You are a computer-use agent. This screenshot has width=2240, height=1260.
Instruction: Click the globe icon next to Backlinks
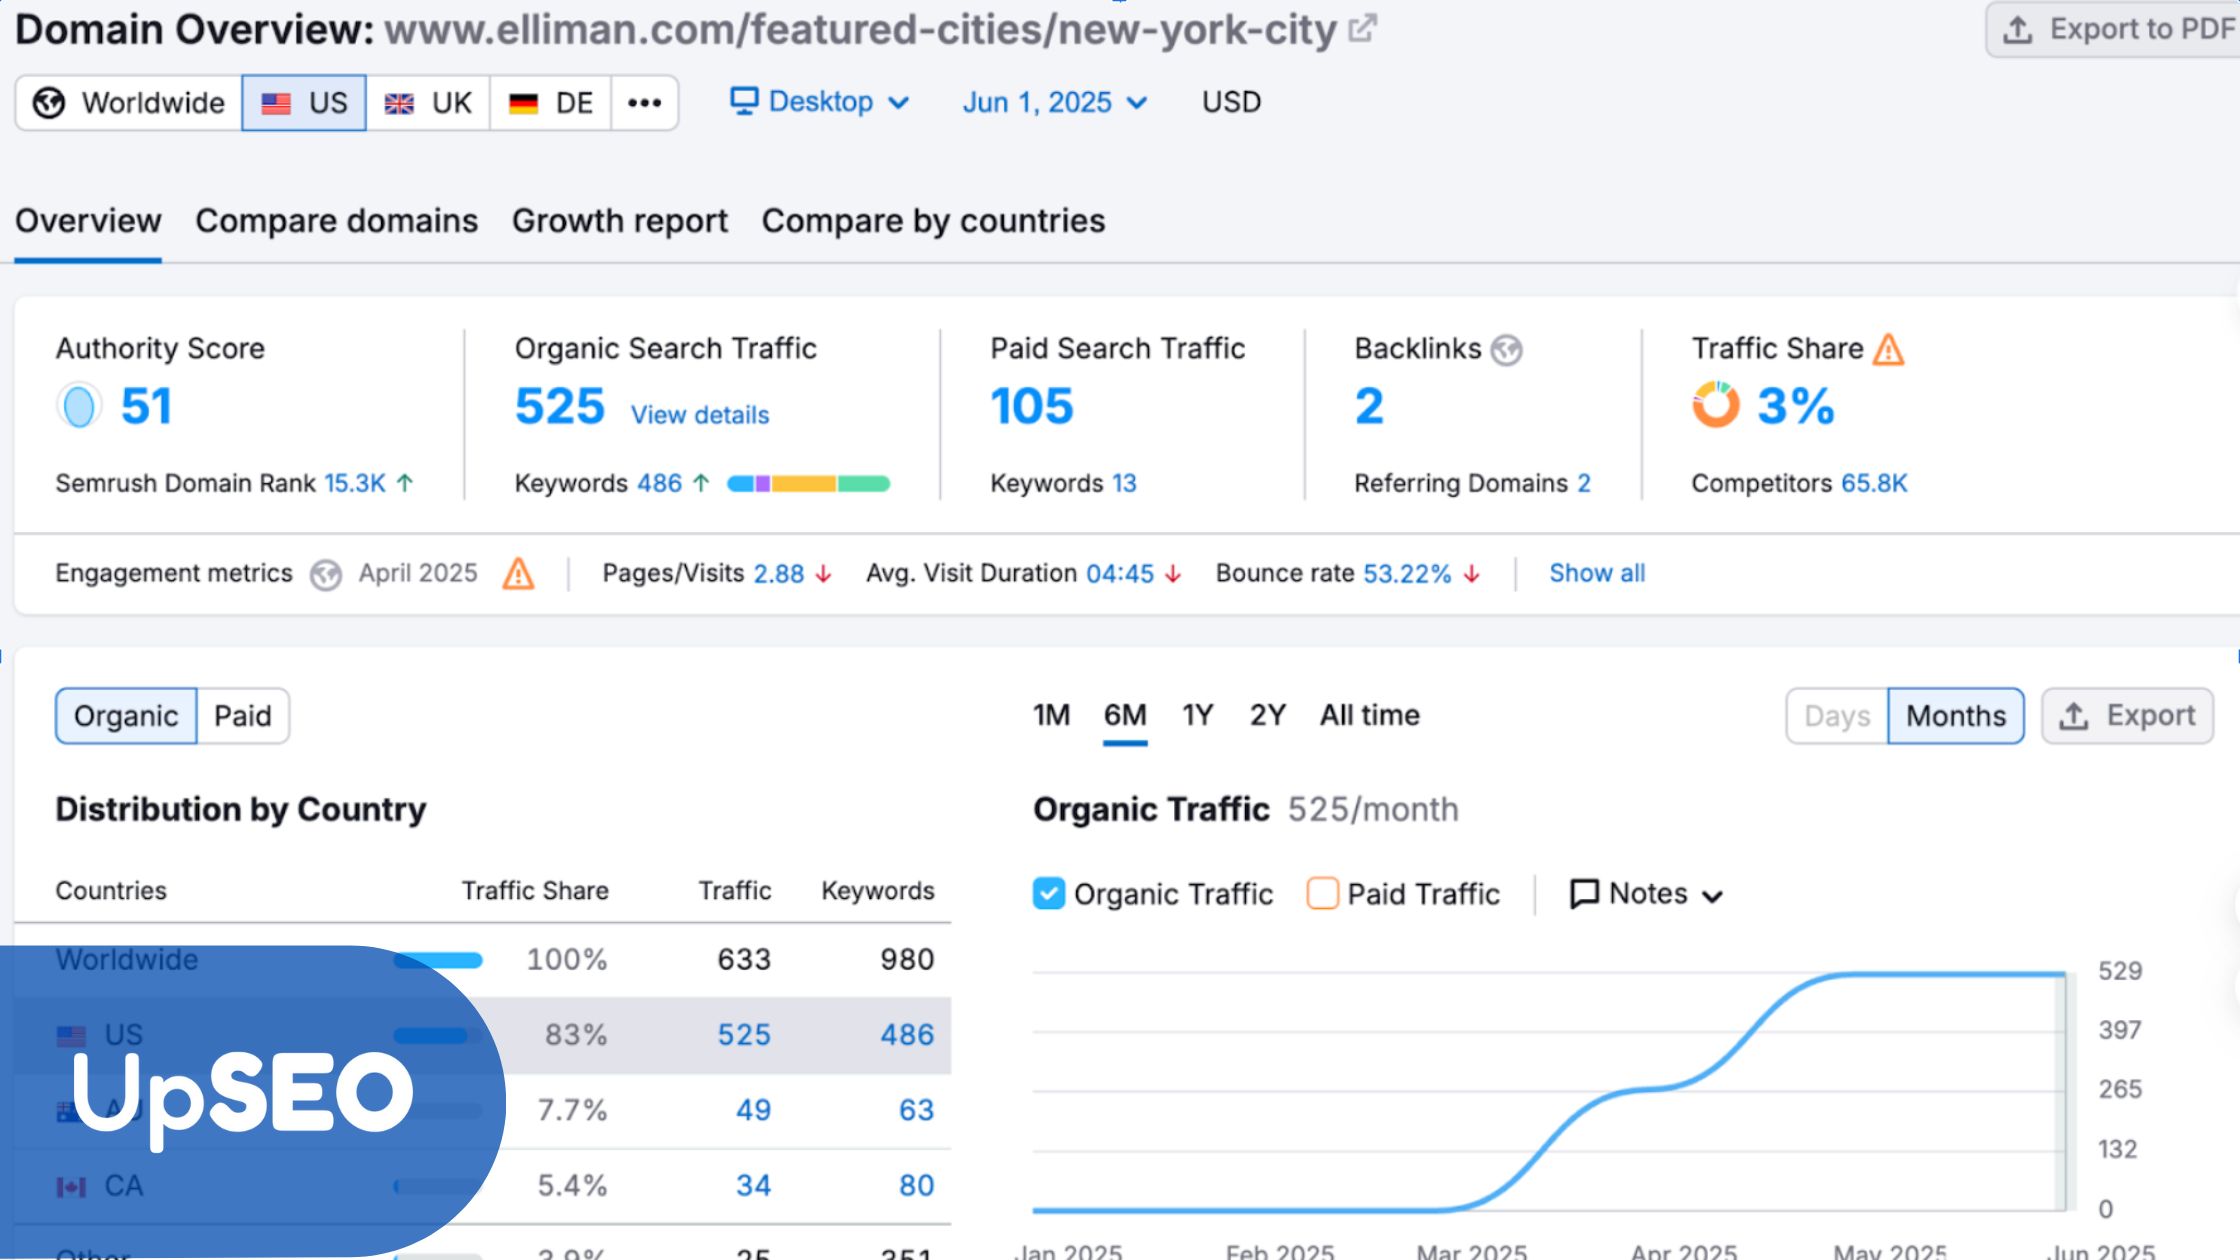(1506, 350)
